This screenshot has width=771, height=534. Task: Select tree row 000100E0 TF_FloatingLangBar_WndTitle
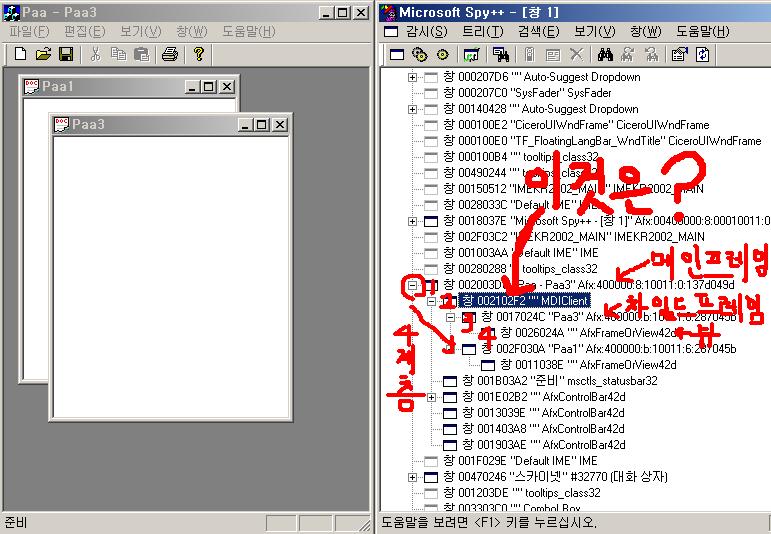coord(602,141)
